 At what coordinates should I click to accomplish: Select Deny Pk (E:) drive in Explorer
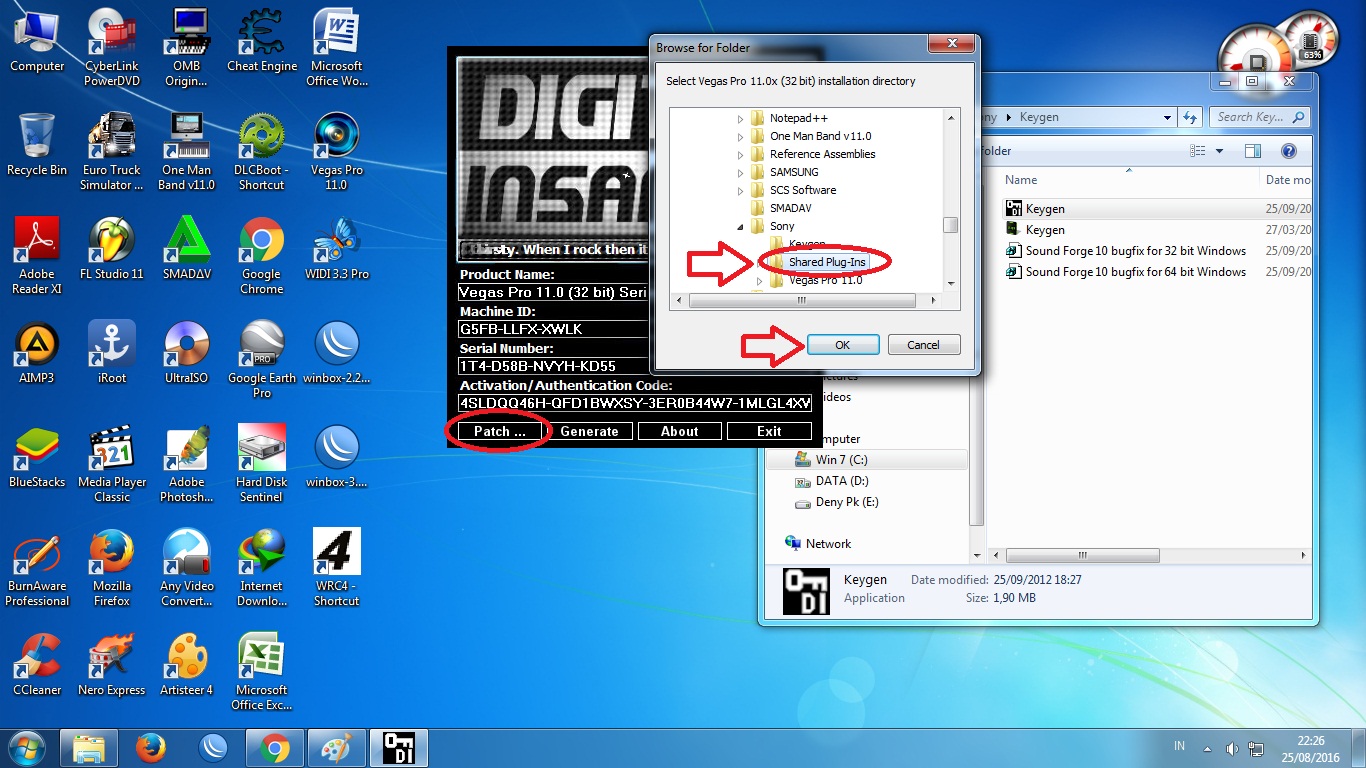click(x=847, y=502)
